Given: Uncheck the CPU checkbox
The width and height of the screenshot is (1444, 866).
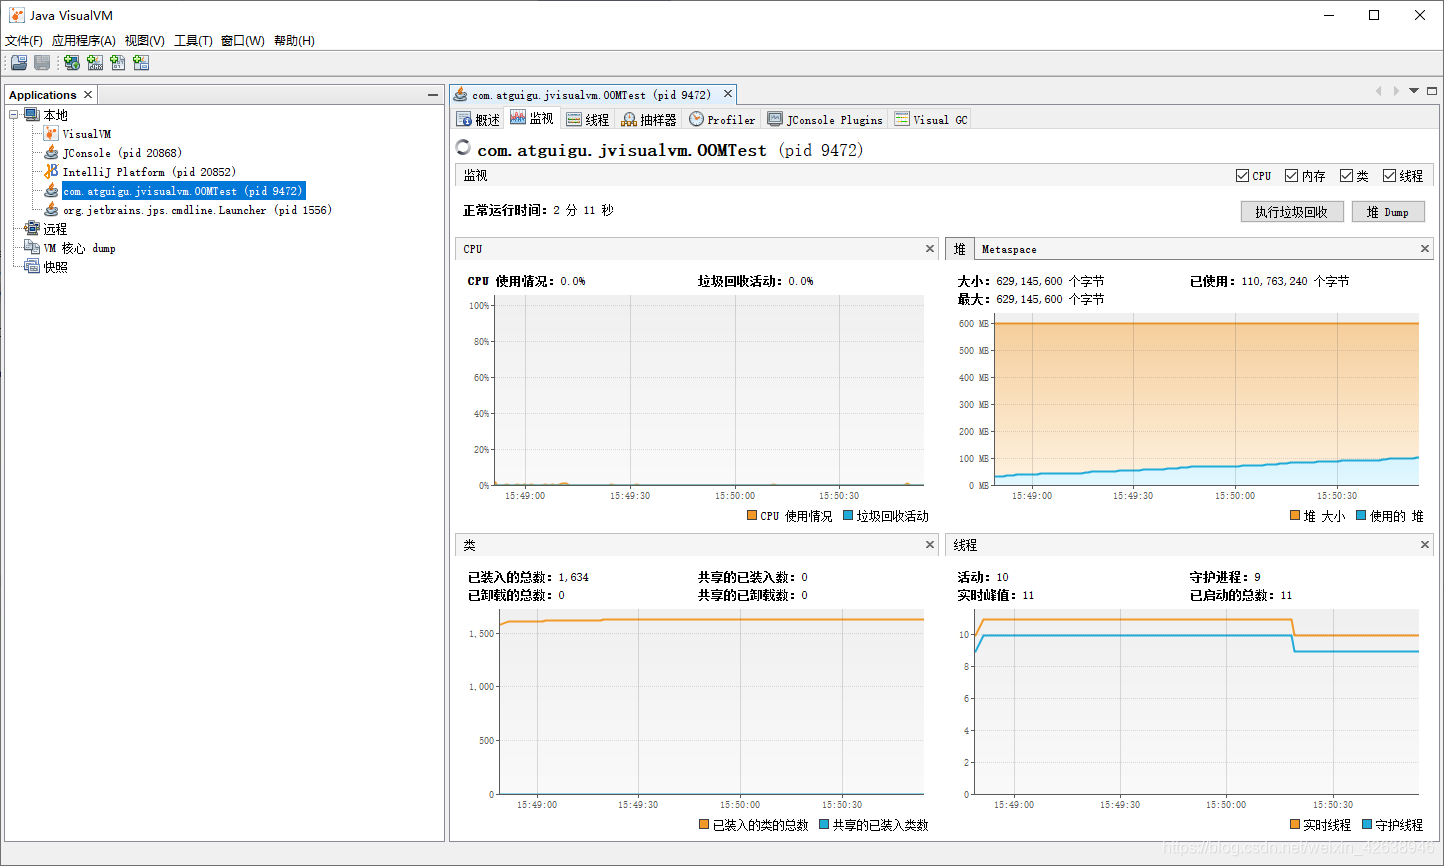Looking at the screenshot, I should pyautogui.click(x=1242, y=175).
